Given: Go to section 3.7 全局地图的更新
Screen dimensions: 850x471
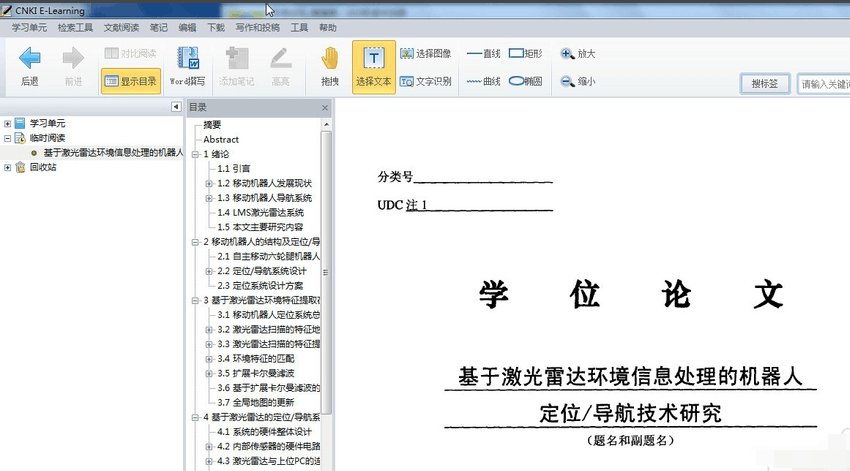Looking at the screenshot, I should [255, 403].
